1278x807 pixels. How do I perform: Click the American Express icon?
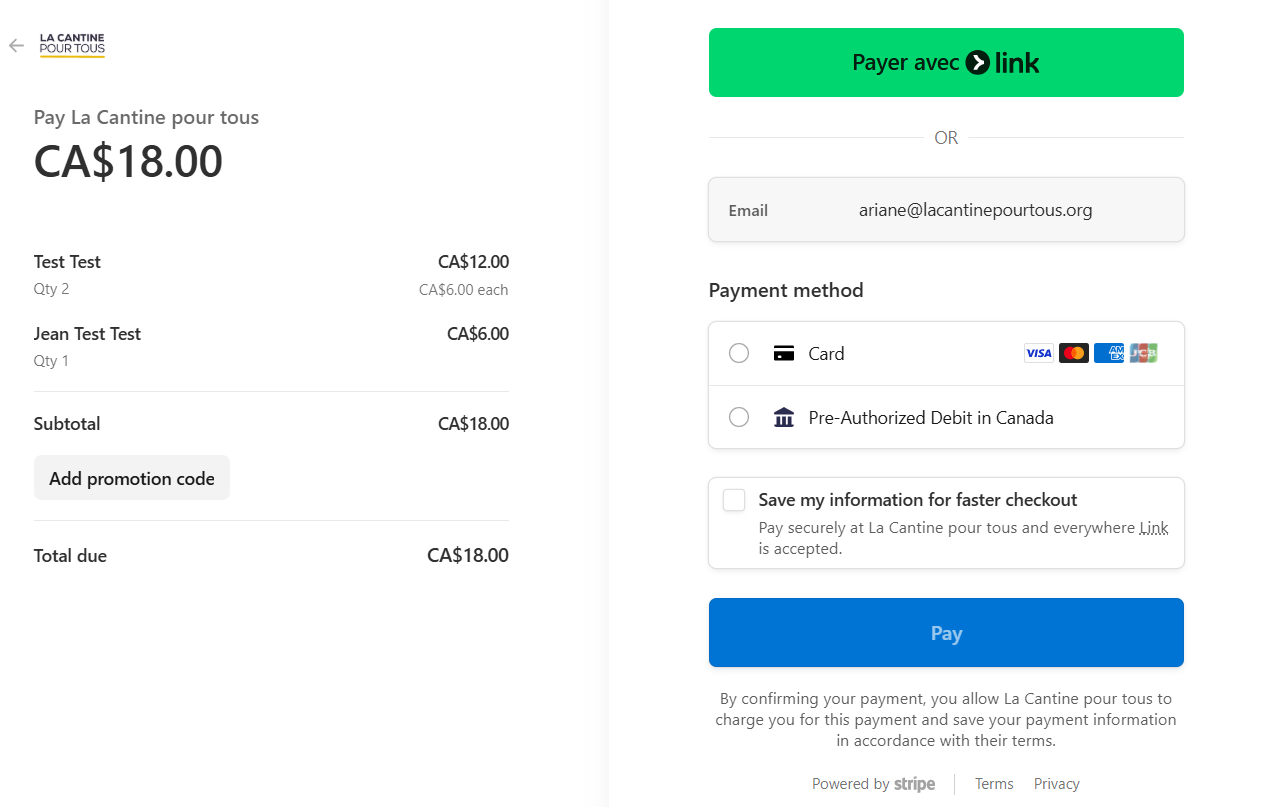coord(1108,353)
